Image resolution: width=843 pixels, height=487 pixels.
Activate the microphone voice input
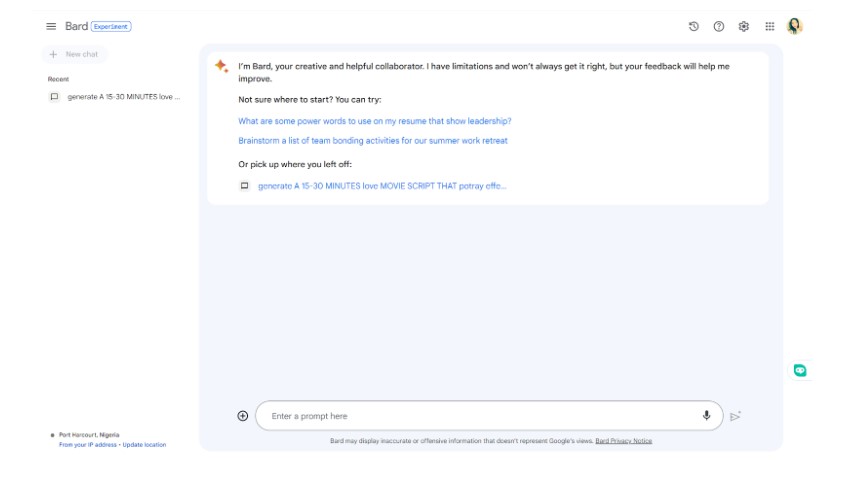(706, 415)
